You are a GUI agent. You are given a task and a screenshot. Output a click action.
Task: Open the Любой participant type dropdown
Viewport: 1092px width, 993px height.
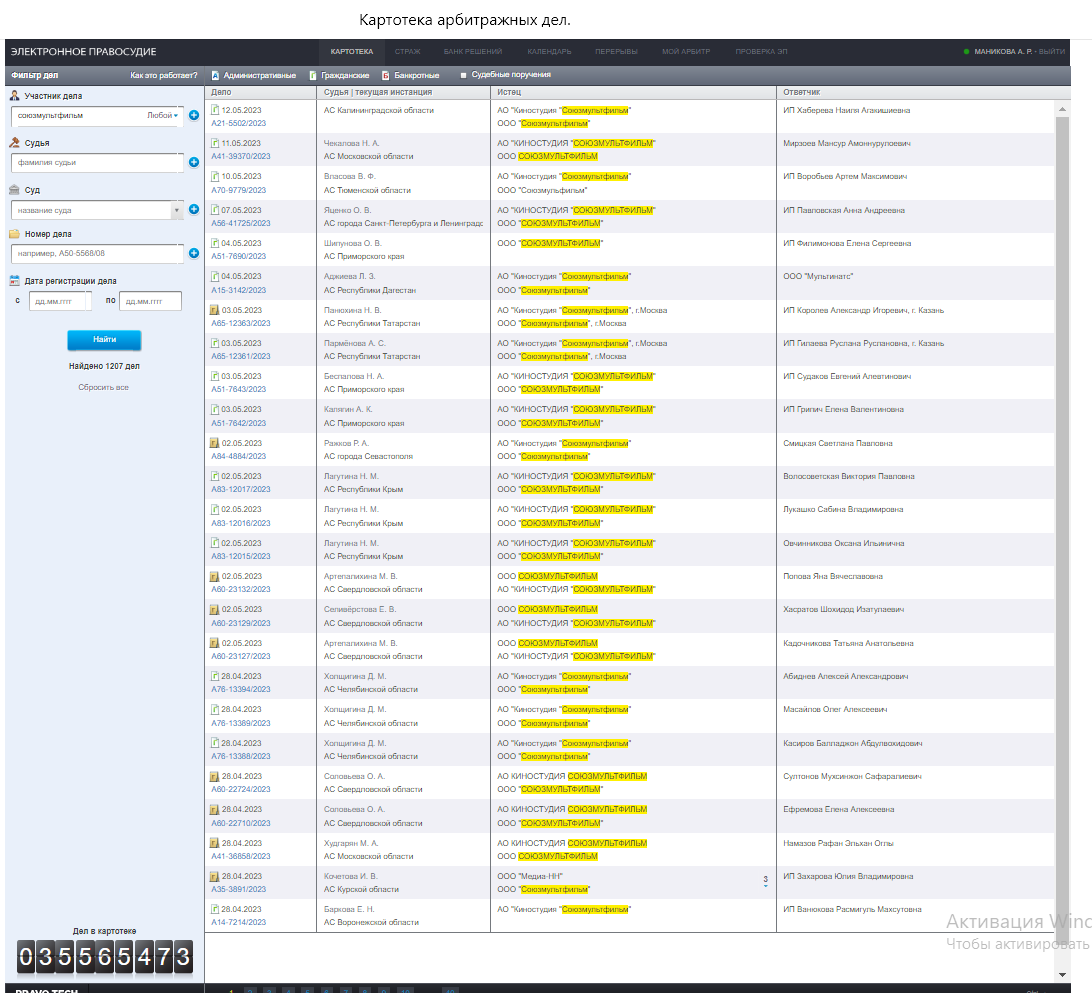pos(163,116)
